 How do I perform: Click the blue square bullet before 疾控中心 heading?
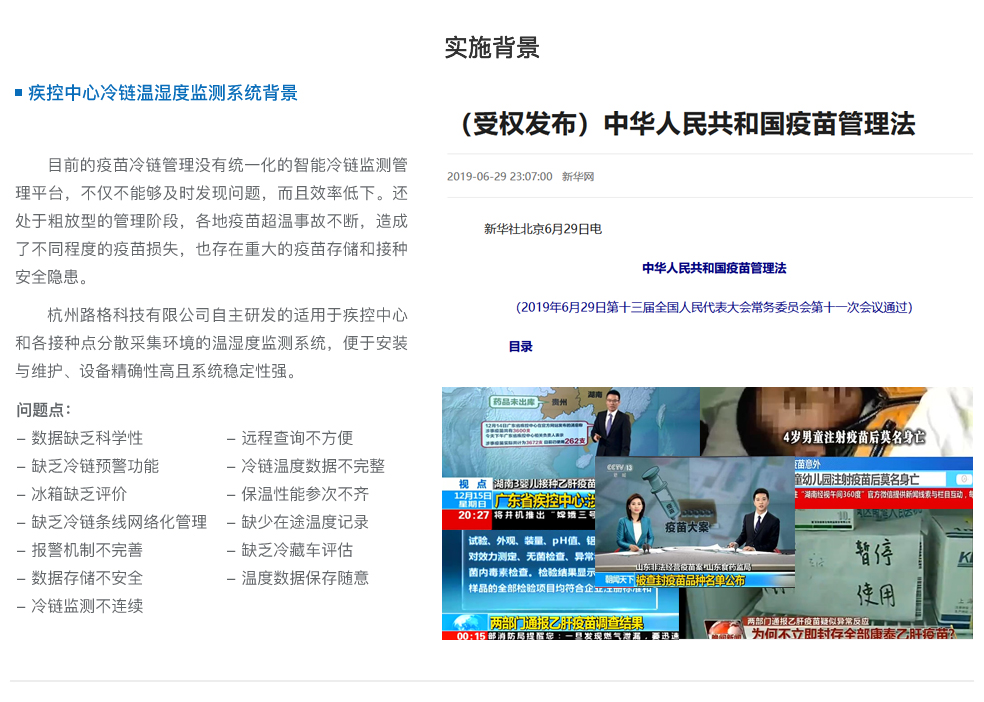(19, 94)
